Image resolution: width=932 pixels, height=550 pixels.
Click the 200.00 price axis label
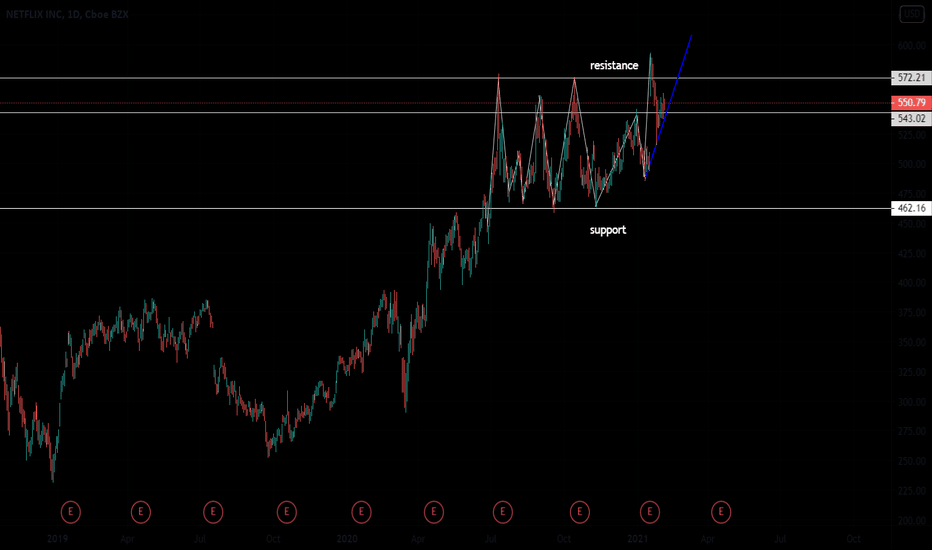[x=911, y=521]
